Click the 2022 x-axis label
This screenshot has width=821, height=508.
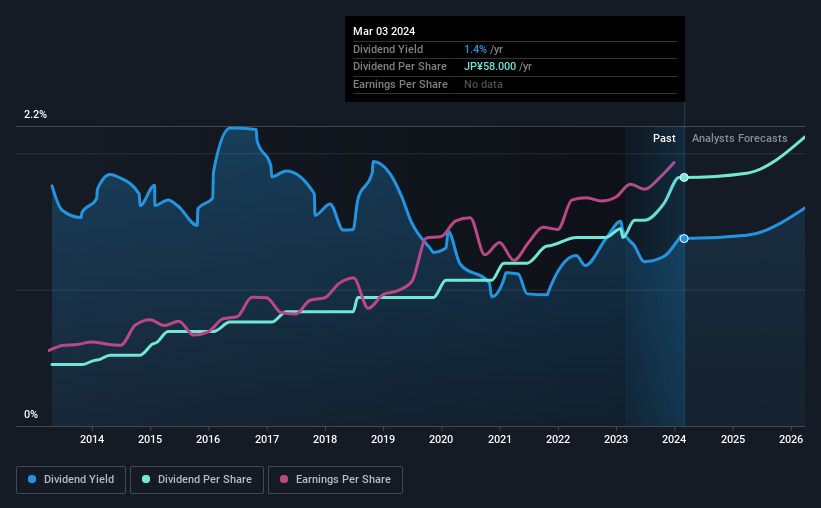pyautogui.click(x=558, y=439)
